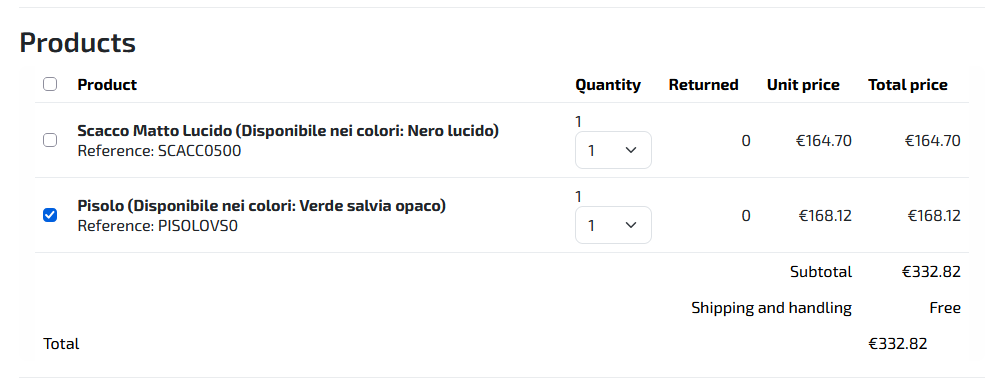Screen dimensions: 994x390
Task: Uncheck the Pisolo product checkbox
Action: point(49,216)
